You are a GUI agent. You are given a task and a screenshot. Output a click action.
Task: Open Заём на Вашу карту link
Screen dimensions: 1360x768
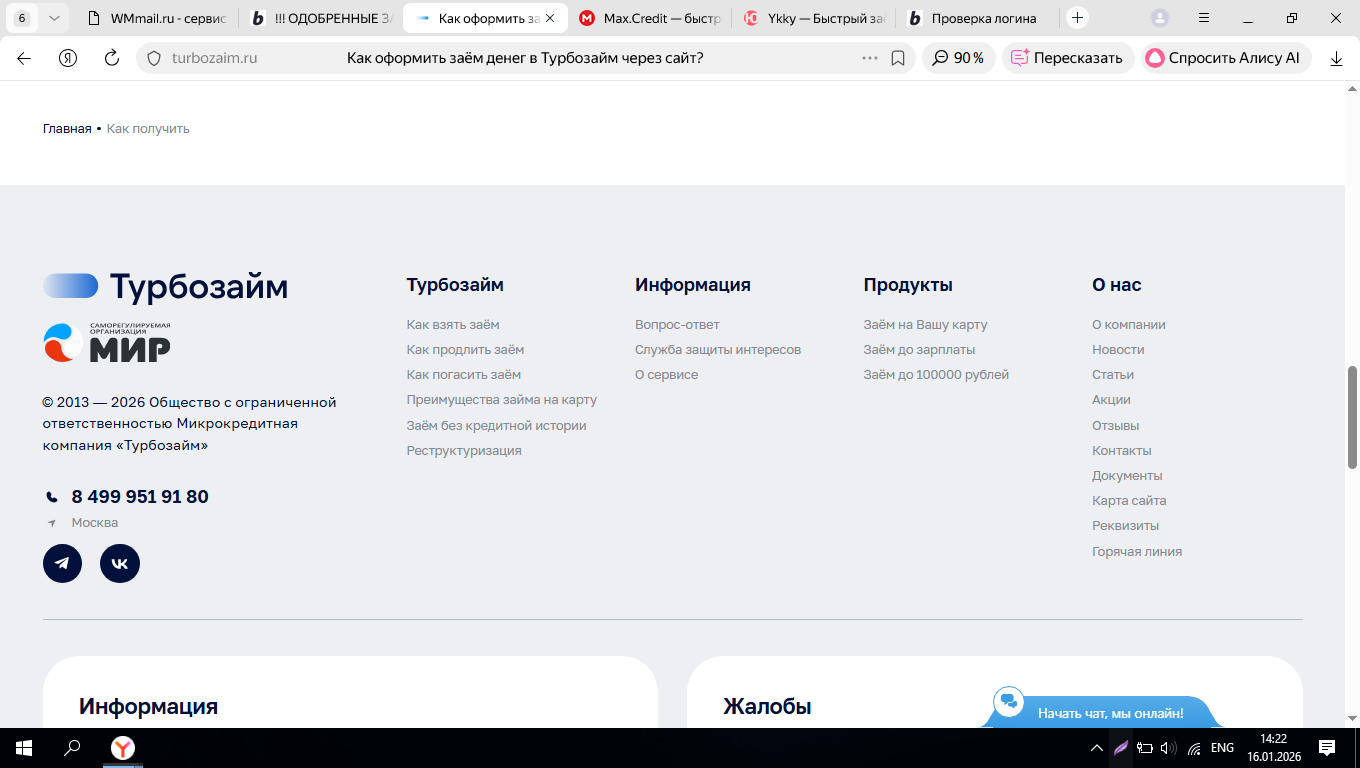925,324
